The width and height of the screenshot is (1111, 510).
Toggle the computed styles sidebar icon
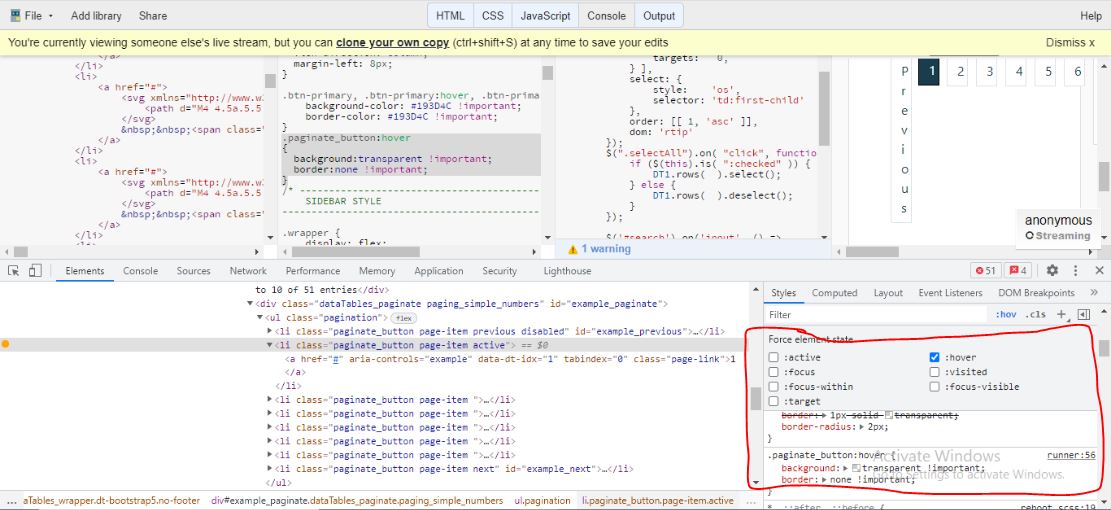coord(1083,314)
